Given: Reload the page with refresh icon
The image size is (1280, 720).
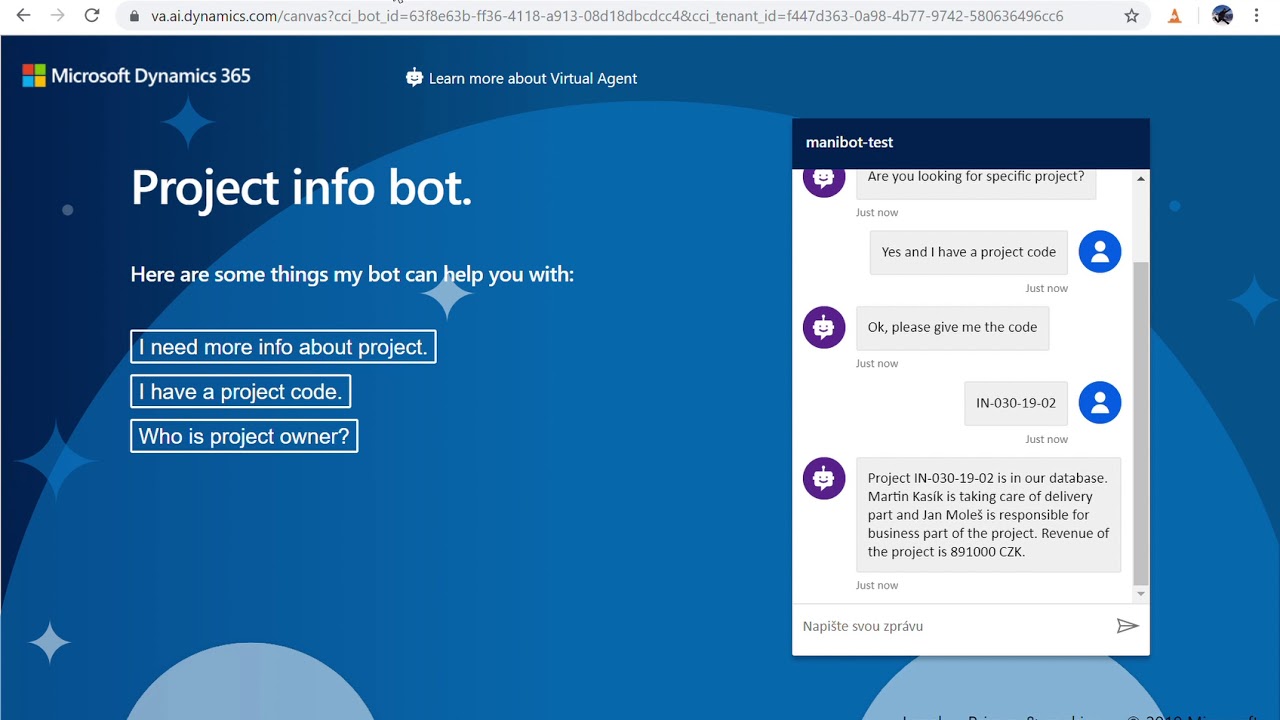Looking at the screenshot, I should [x=92, y=16].
